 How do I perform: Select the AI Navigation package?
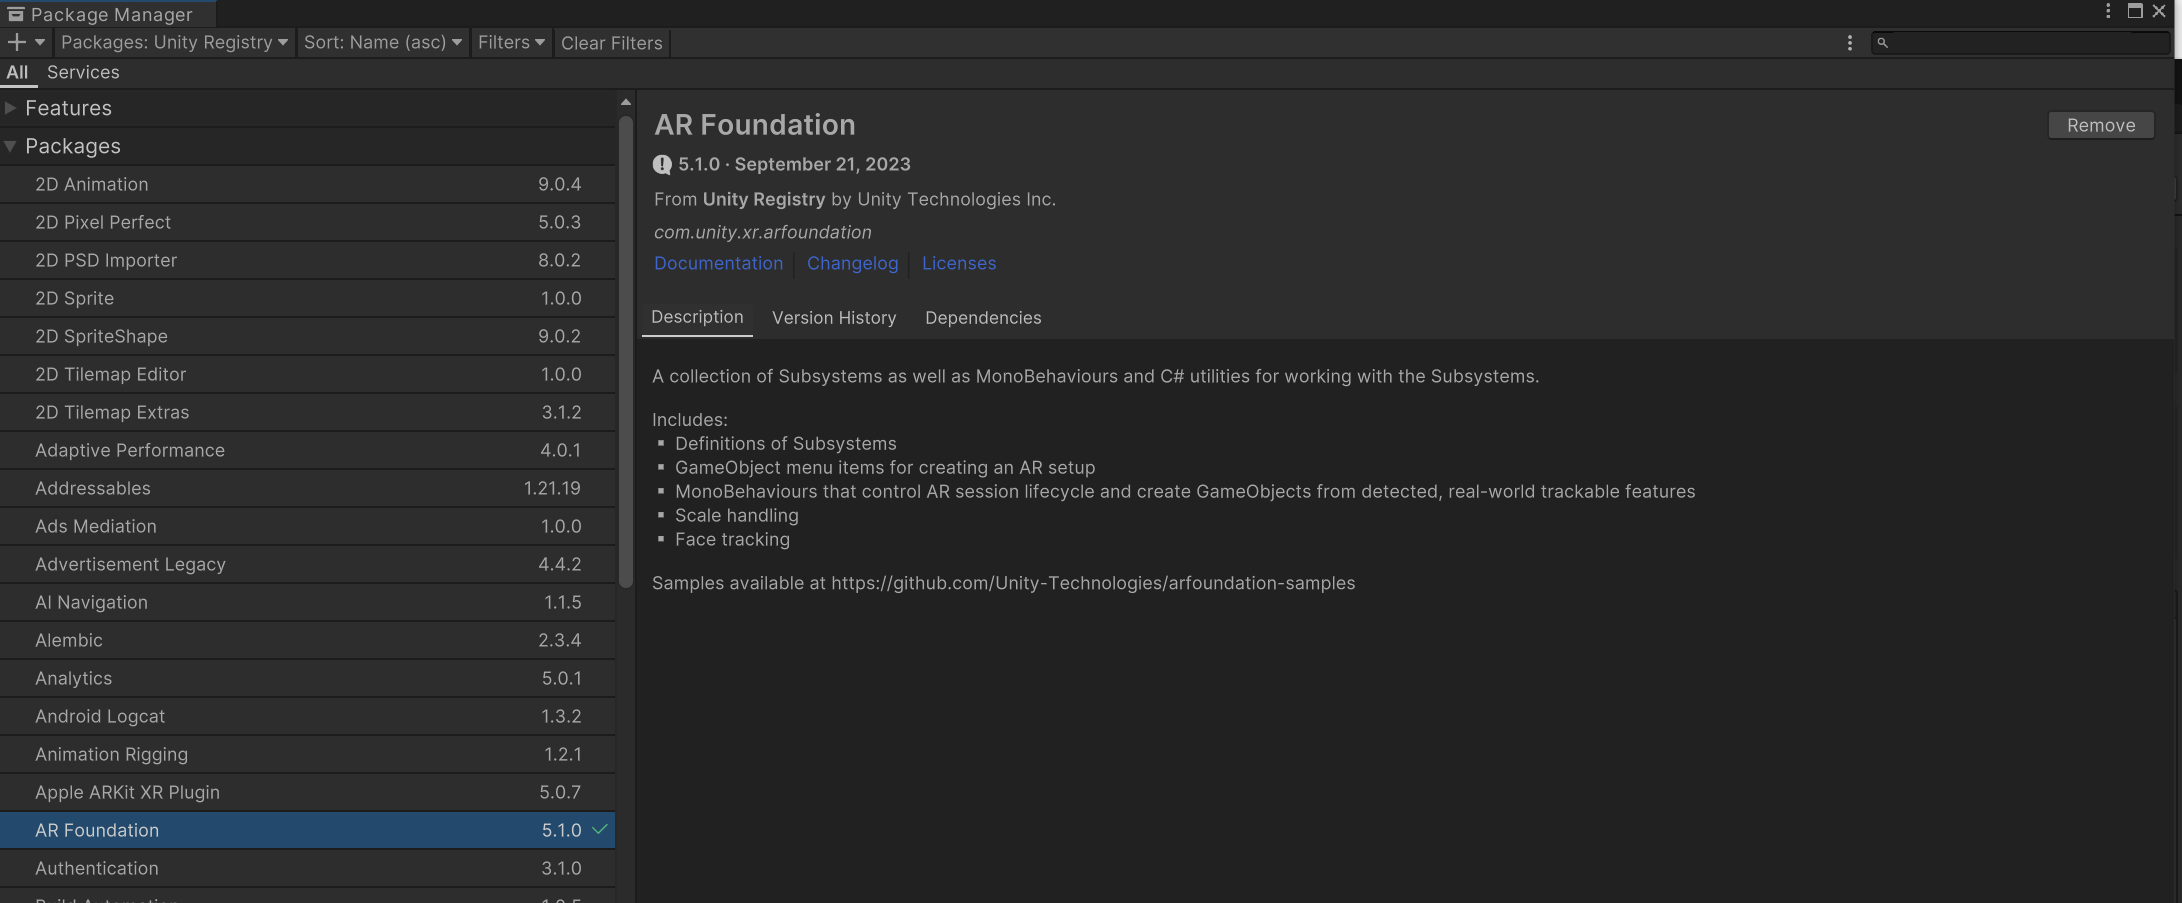pyautogui.click(x=307, y=602)
